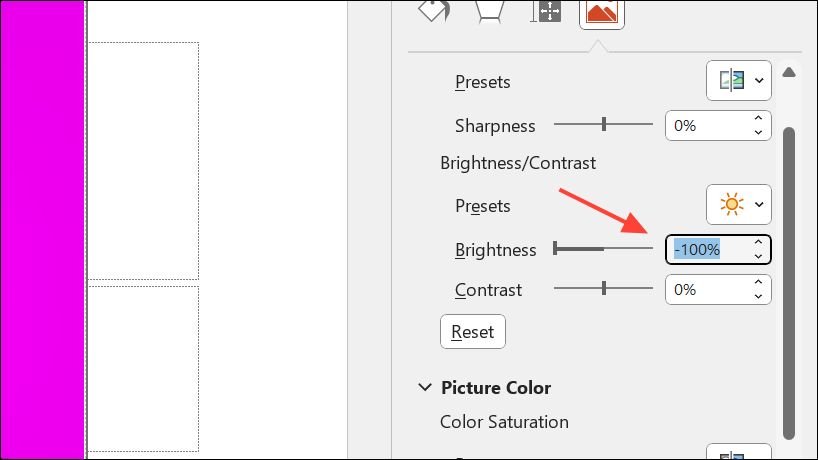The height and width of the screenshot is (460, 818).
Task: Switch to the Effects tab icon
Action: 488,11
